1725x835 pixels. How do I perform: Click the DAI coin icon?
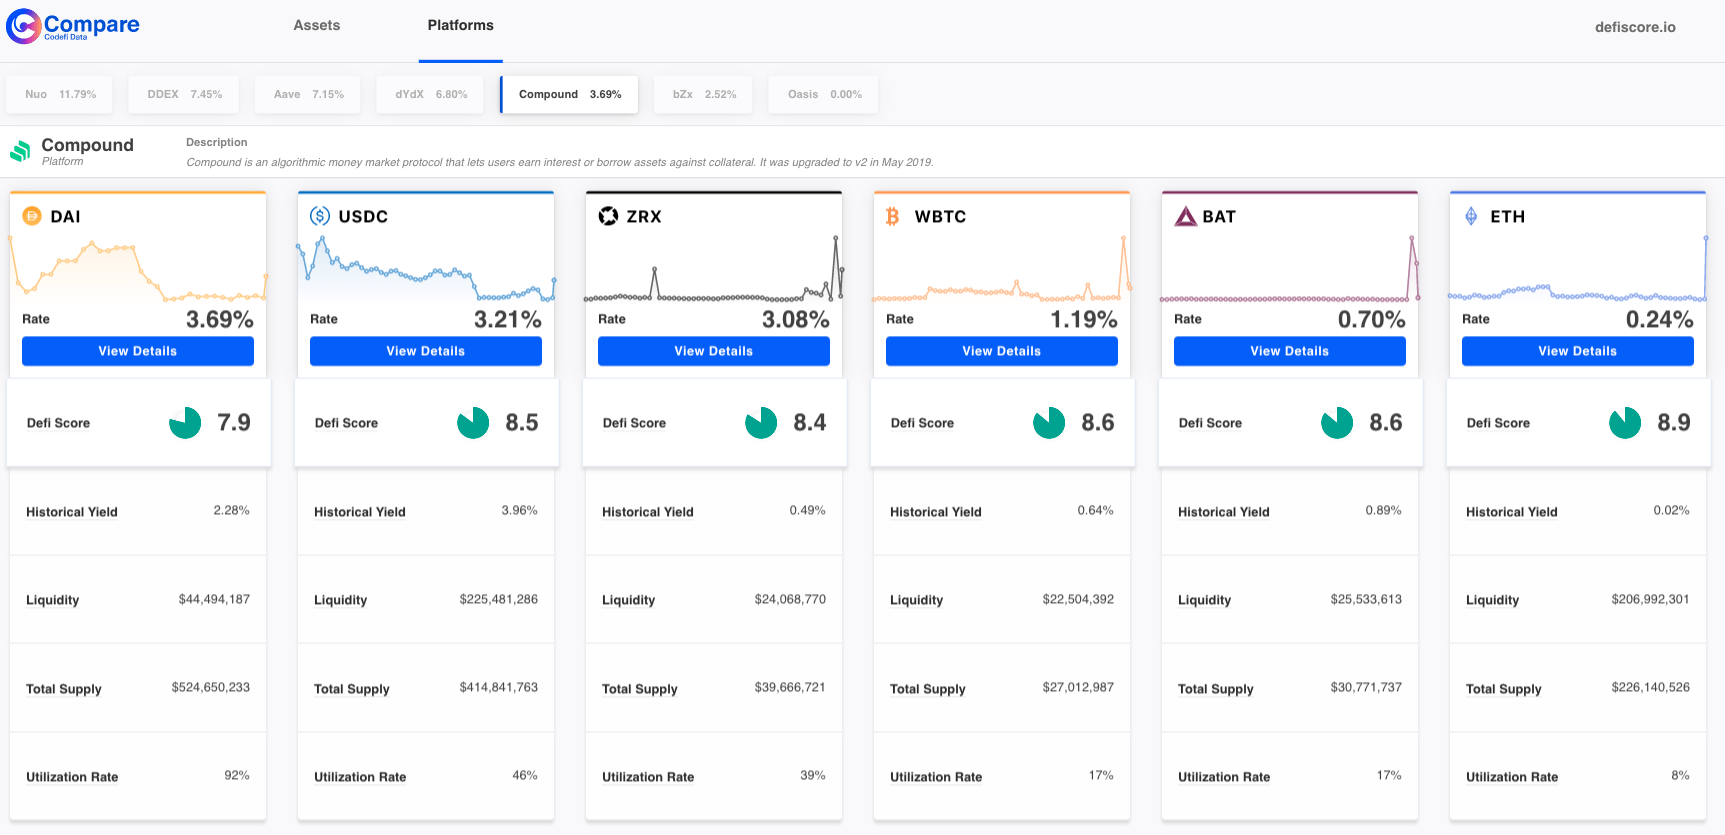coord(32,216)
